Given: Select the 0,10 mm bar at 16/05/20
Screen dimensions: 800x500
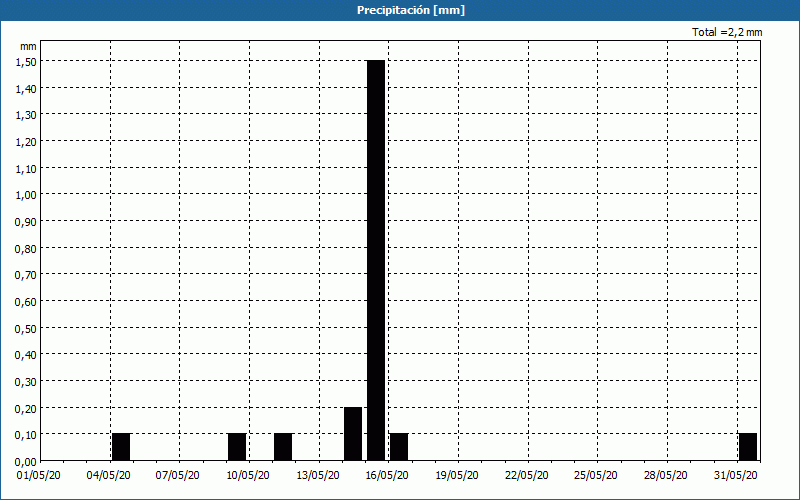Looking at the screenshot, I should click(x=399, y=447).
